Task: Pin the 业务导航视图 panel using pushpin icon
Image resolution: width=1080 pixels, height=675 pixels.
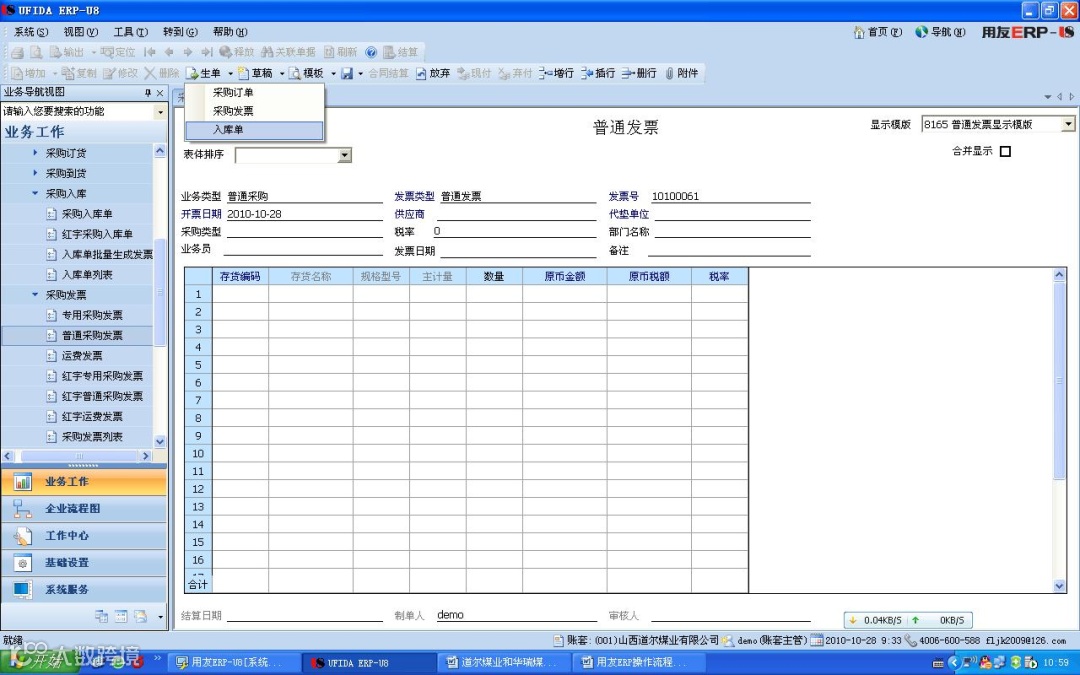Action: pyautogui.click(x=147, y=93)
